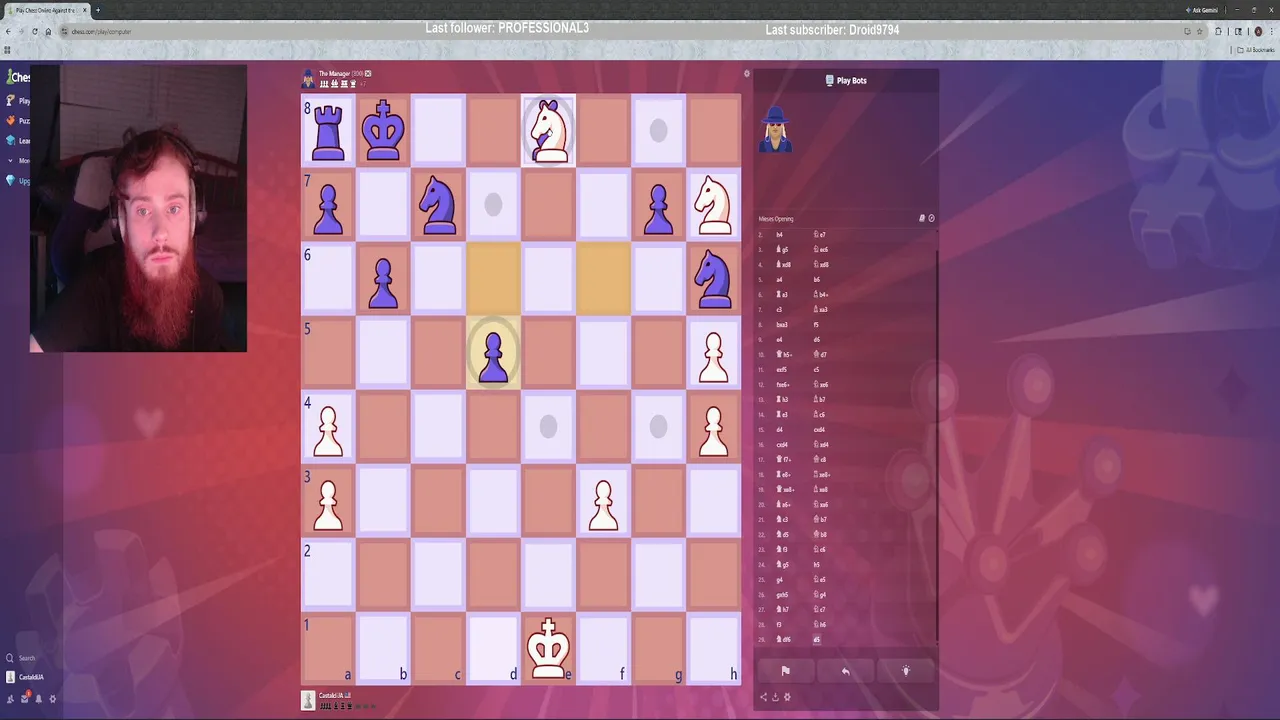Screen dimensions: 1280x720
Task: Move to the g4 dot square
Action: point(658,427)
